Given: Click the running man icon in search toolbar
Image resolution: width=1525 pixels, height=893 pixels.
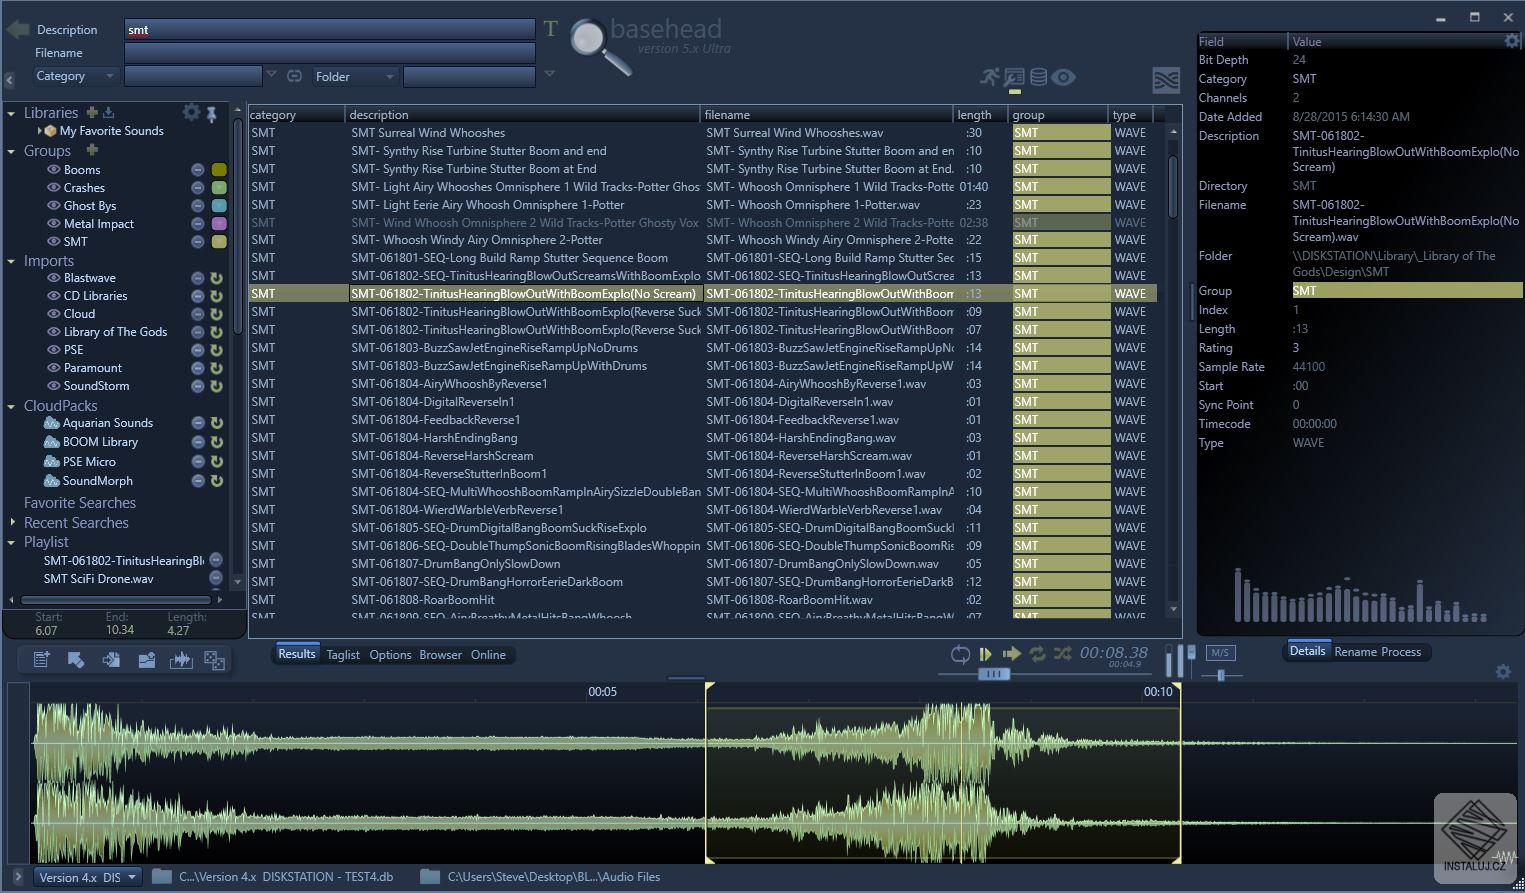Looking at the screenshot, I should pos(989,77).
